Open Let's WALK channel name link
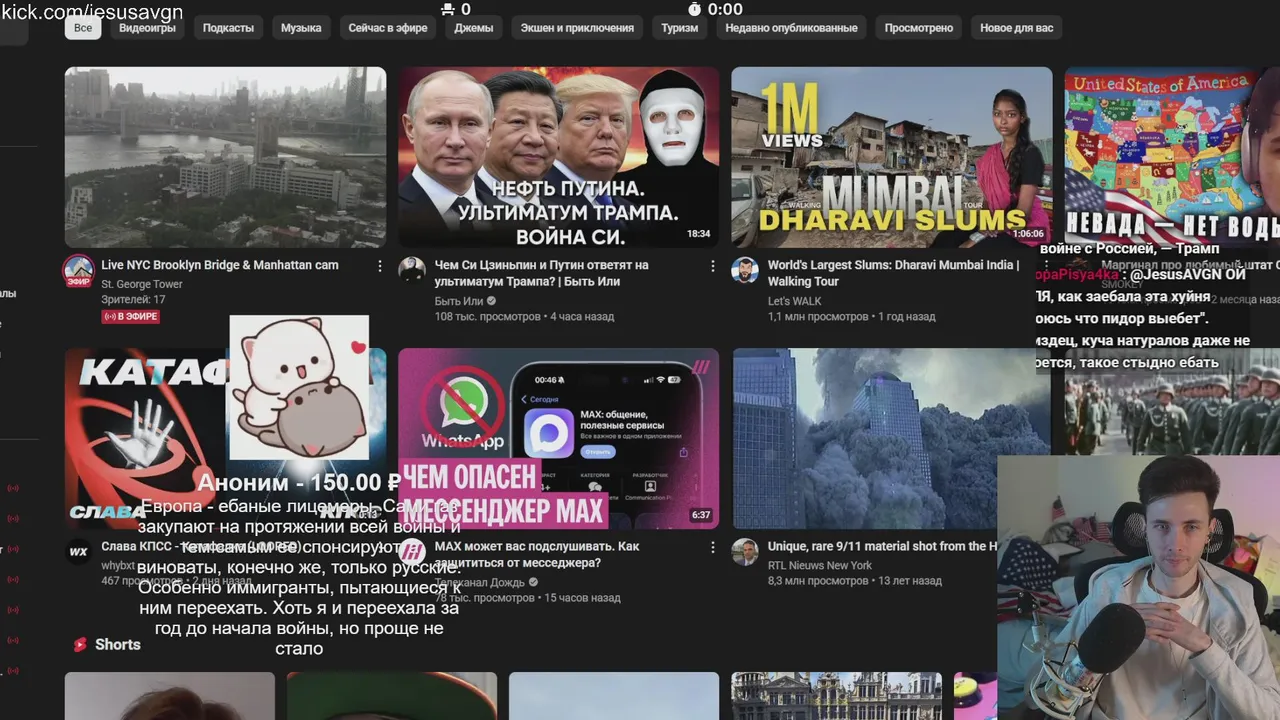Image resolution: width=1280 pixels, height=720 pixels. tap(795, 301)
